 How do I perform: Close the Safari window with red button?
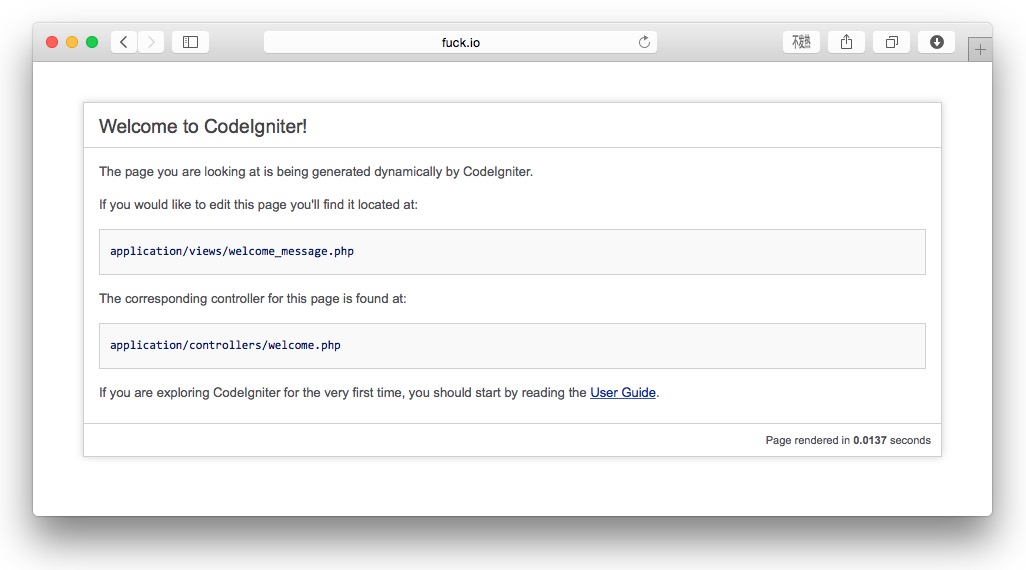52,42
